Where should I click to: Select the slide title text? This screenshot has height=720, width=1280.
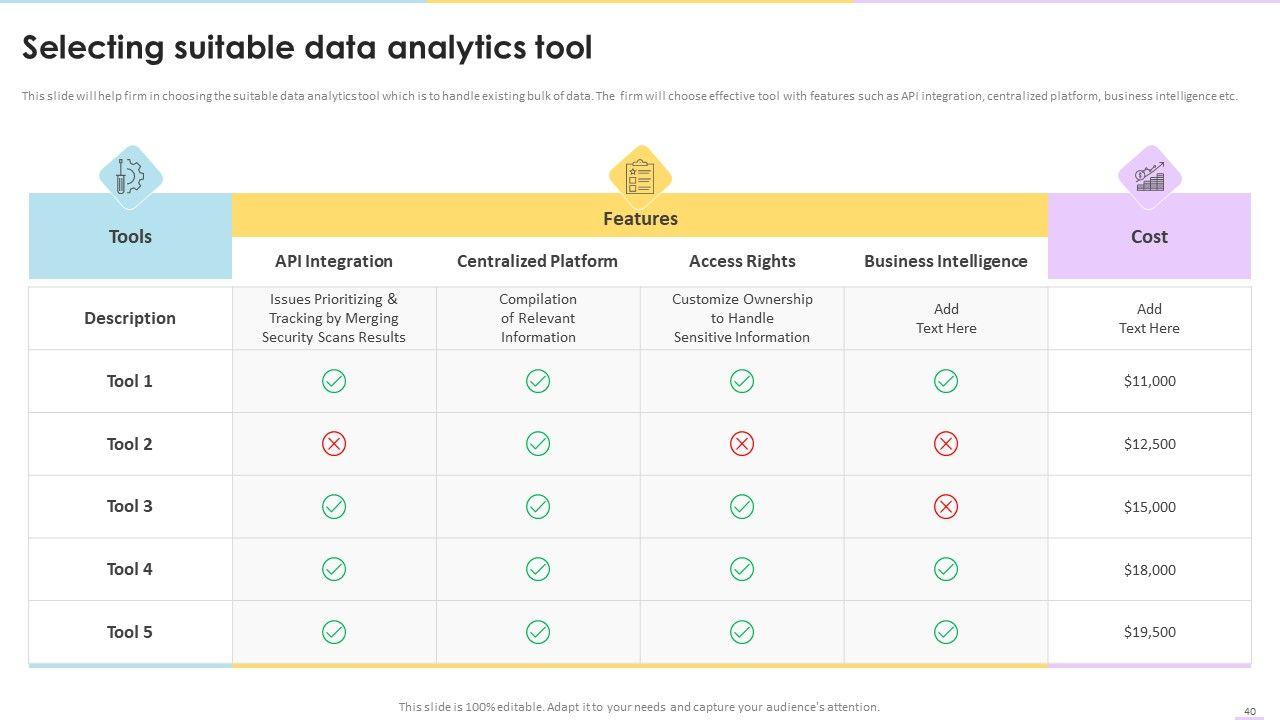tap(307, 48)
